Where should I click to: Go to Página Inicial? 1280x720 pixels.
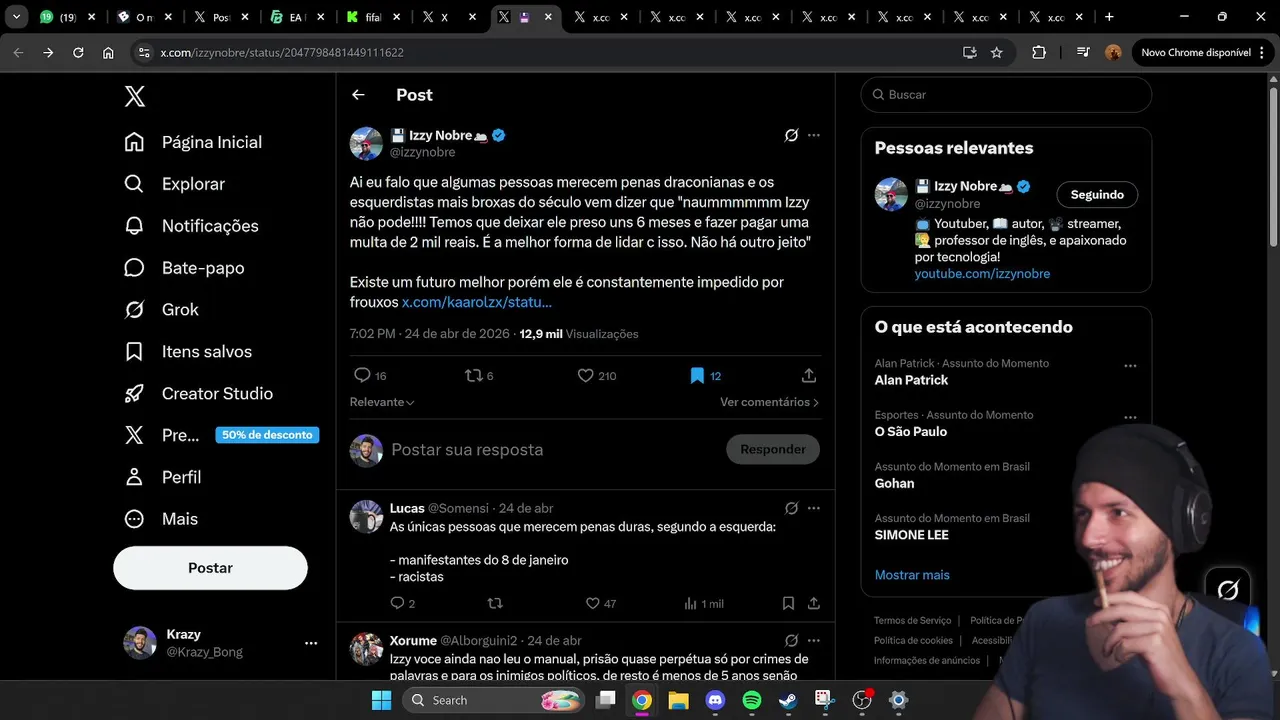pos(193,142)
